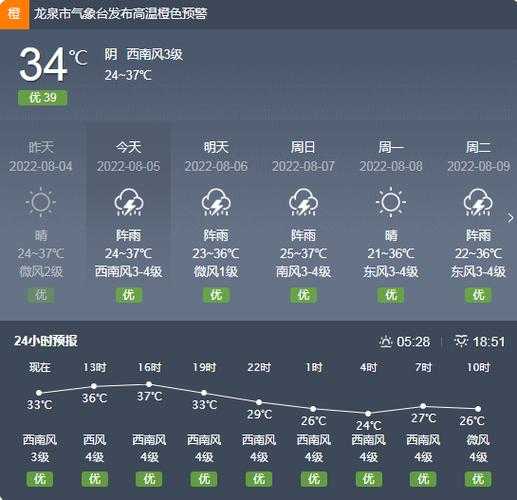The height and width of the screenshot is (500, 517).
Task: Click the thunderstorm icon for 今天 2022-08-05
Action: [129, 202]
